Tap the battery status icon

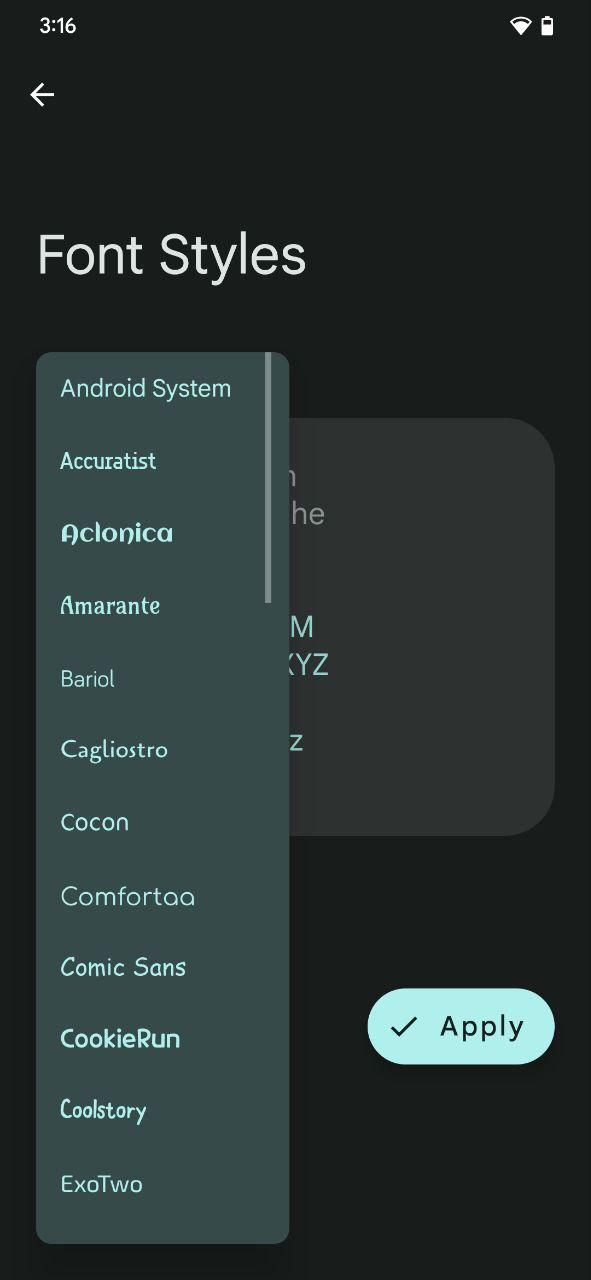tap(547, 26)
